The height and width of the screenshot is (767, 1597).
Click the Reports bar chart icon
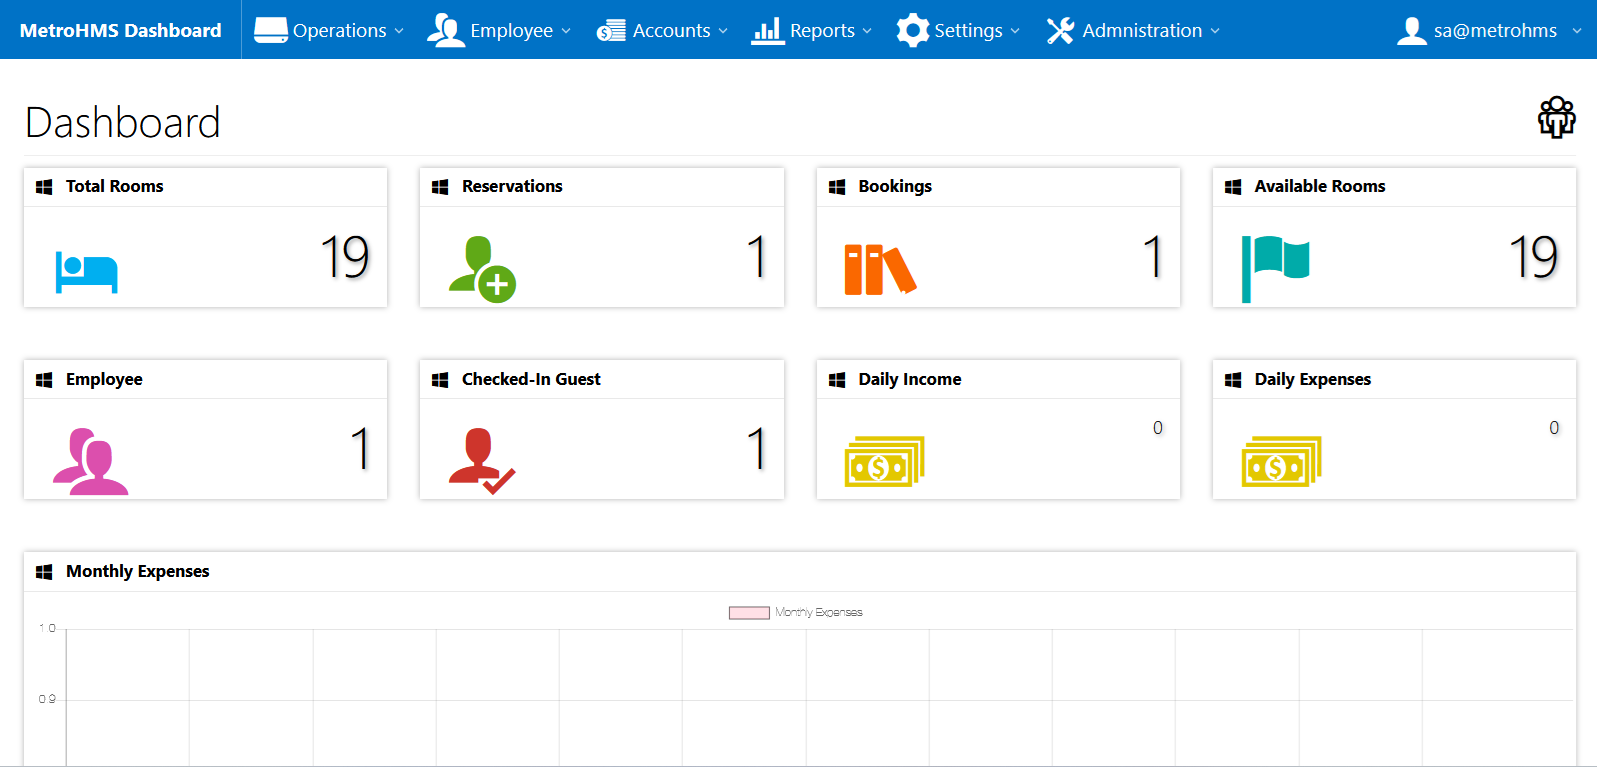(768, 31)
